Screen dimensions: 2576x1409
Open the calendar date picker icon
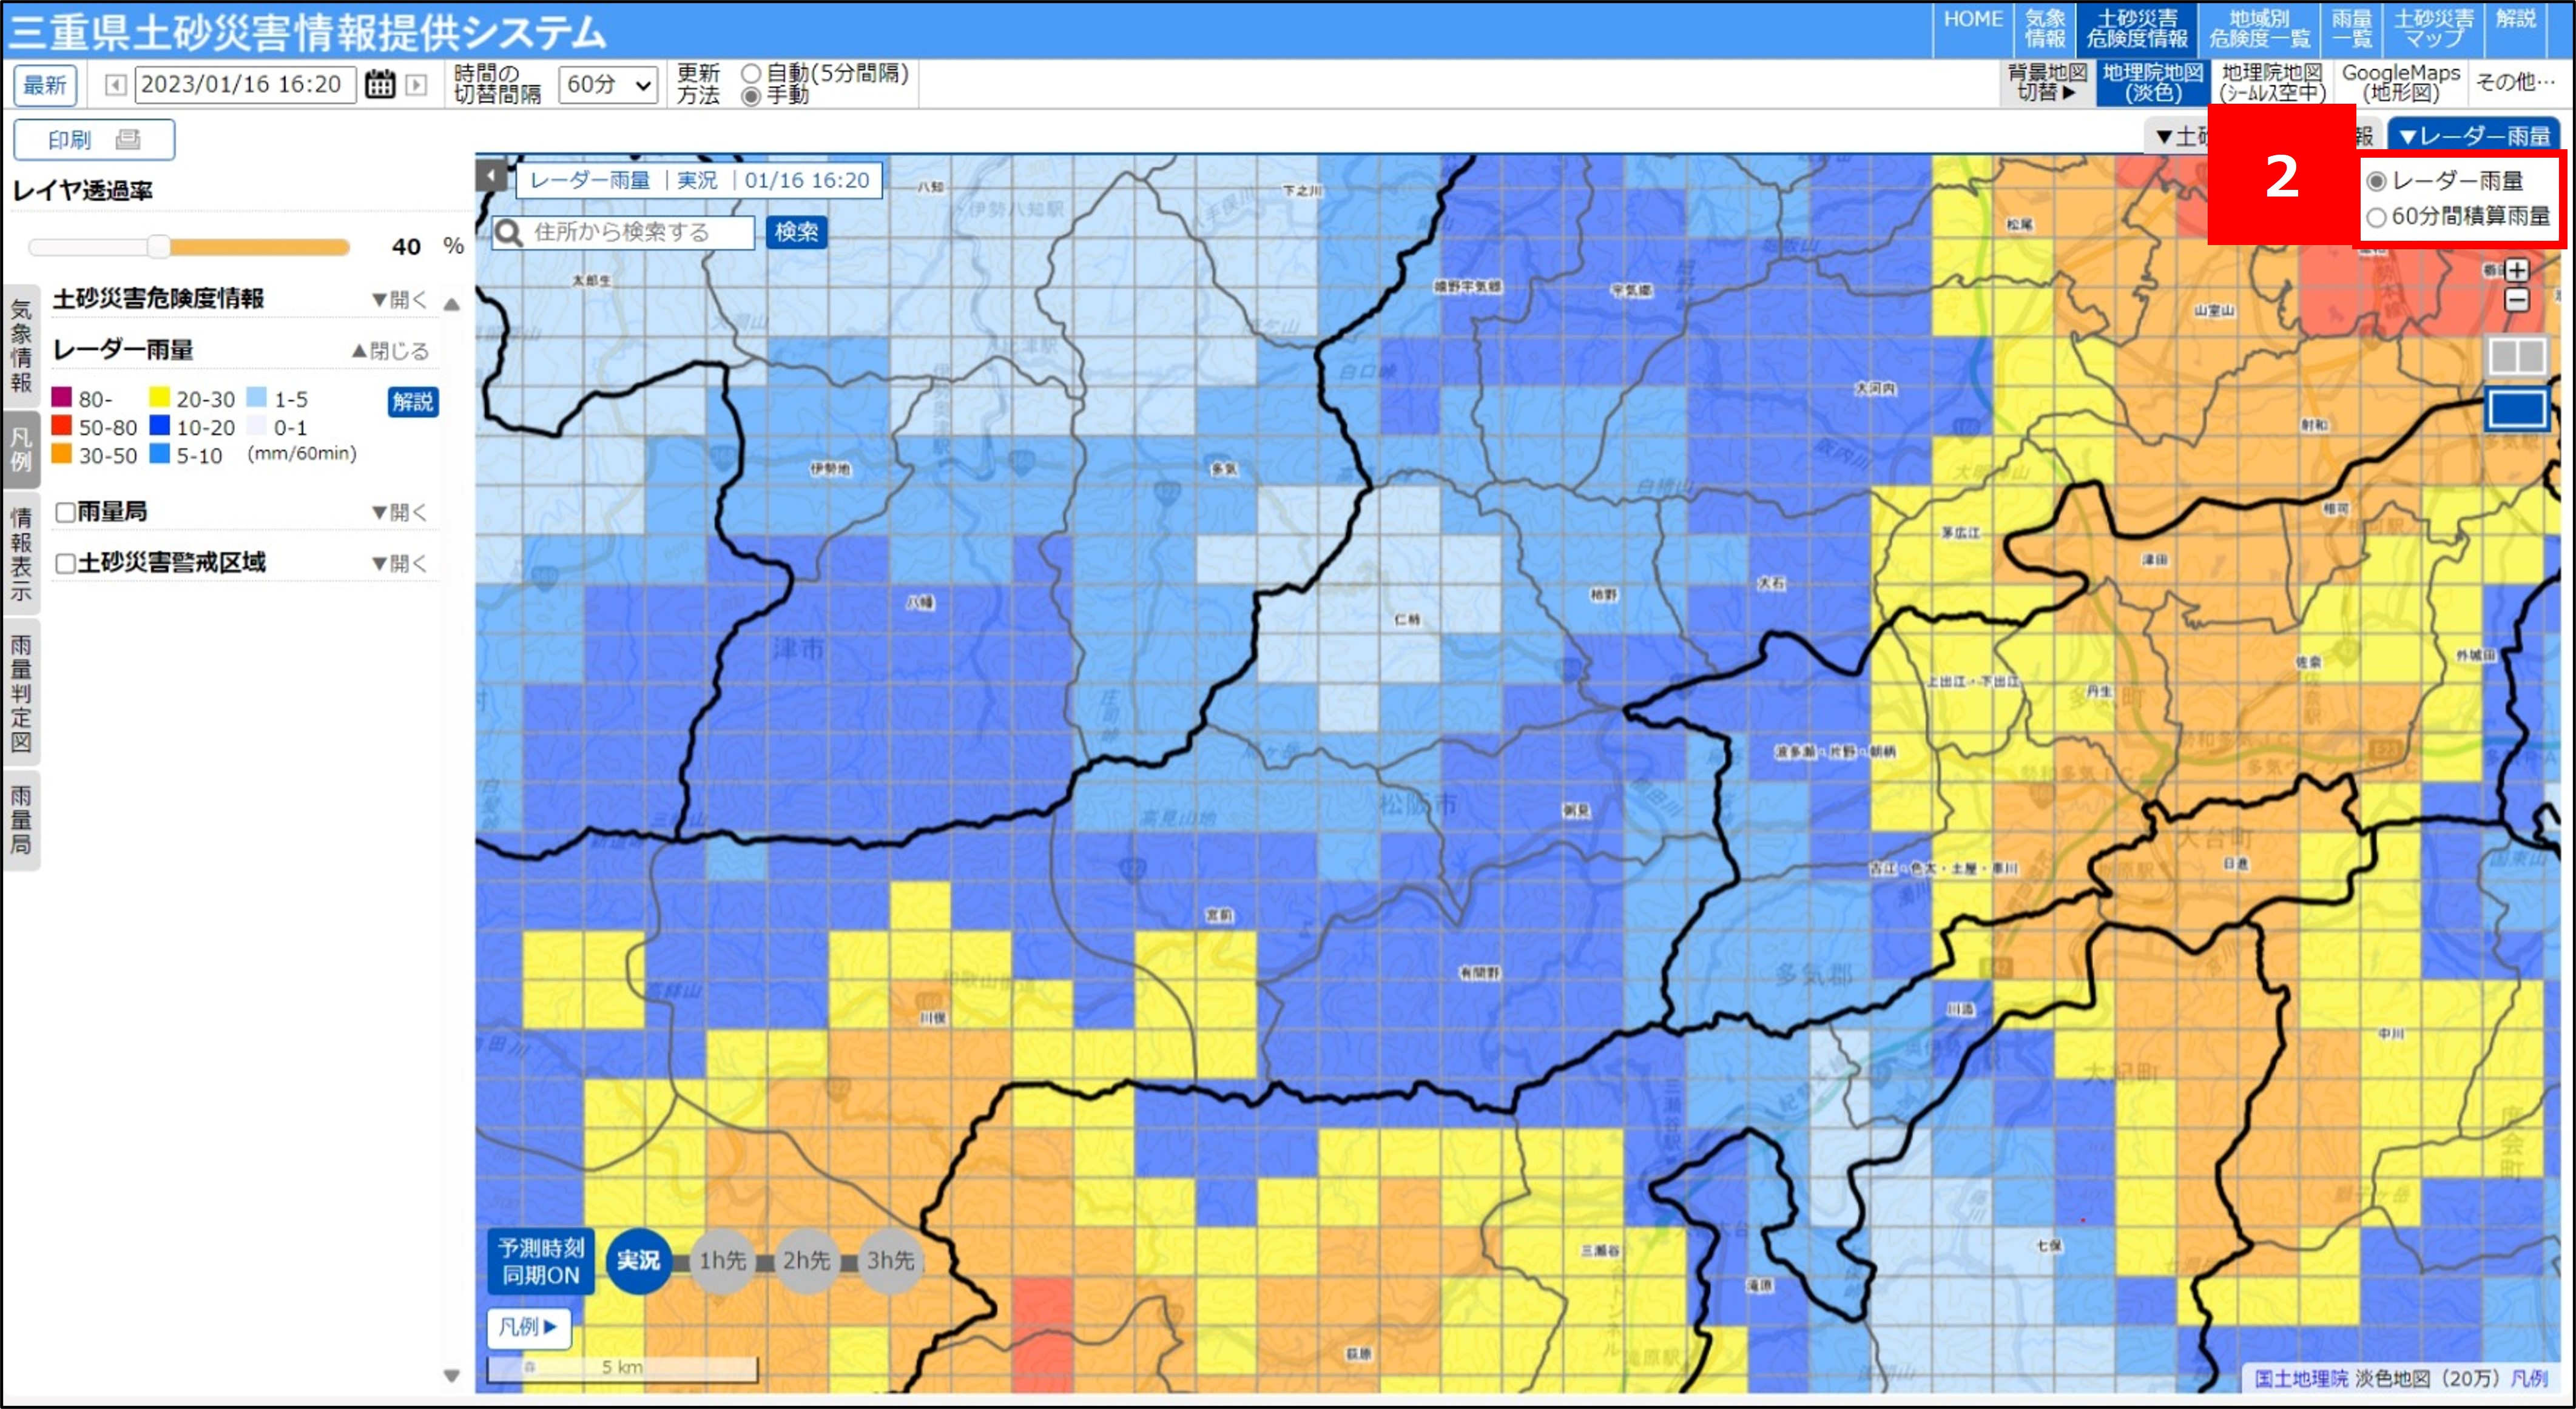click(380, 85)
